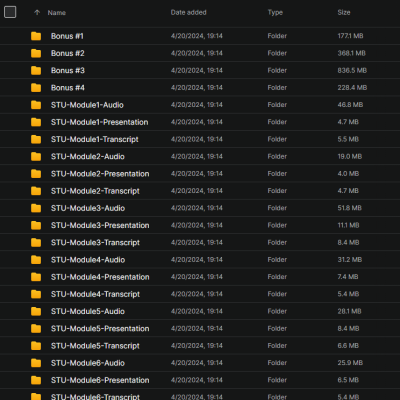This screenshot has width=400, height=400.
Task: Click the 228.4 MB size value
Action: (x=352, y=88)
